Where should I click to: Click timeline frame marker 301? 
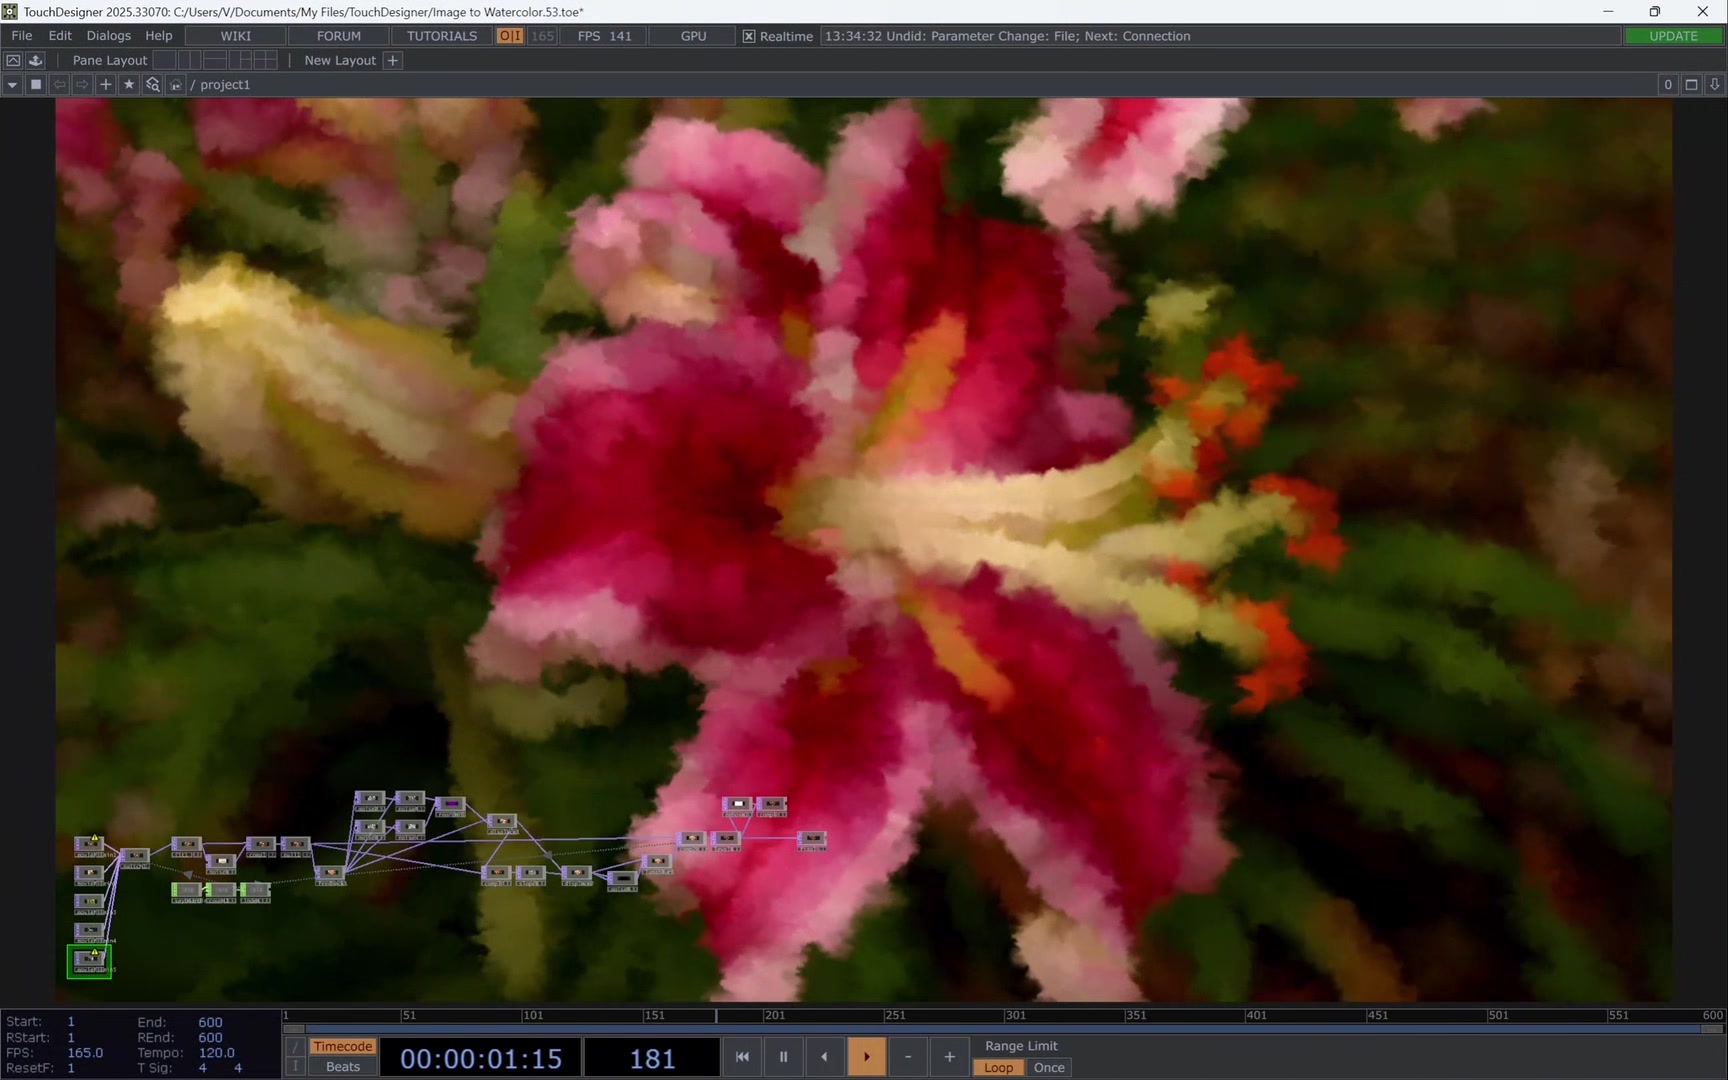pos(1015,1015)
